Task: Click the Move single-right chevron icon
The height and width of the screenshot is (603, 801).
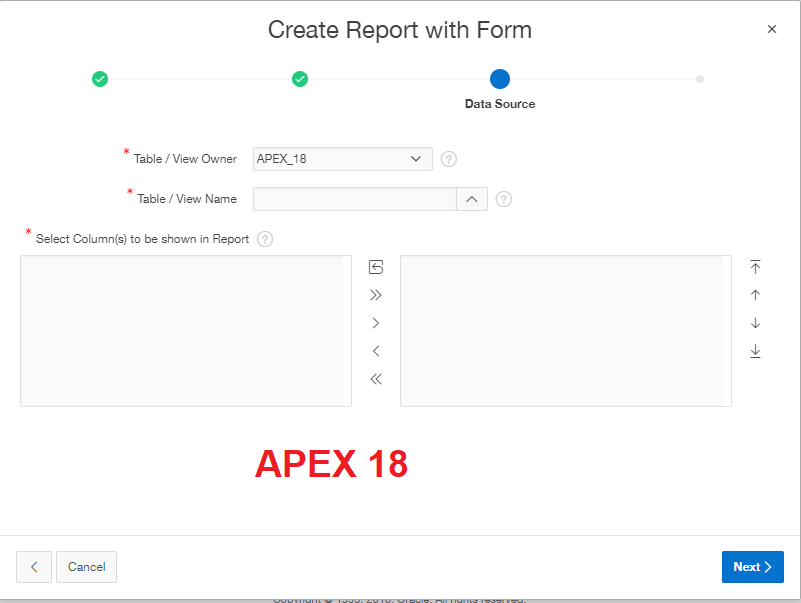Action: pos(376,323)
